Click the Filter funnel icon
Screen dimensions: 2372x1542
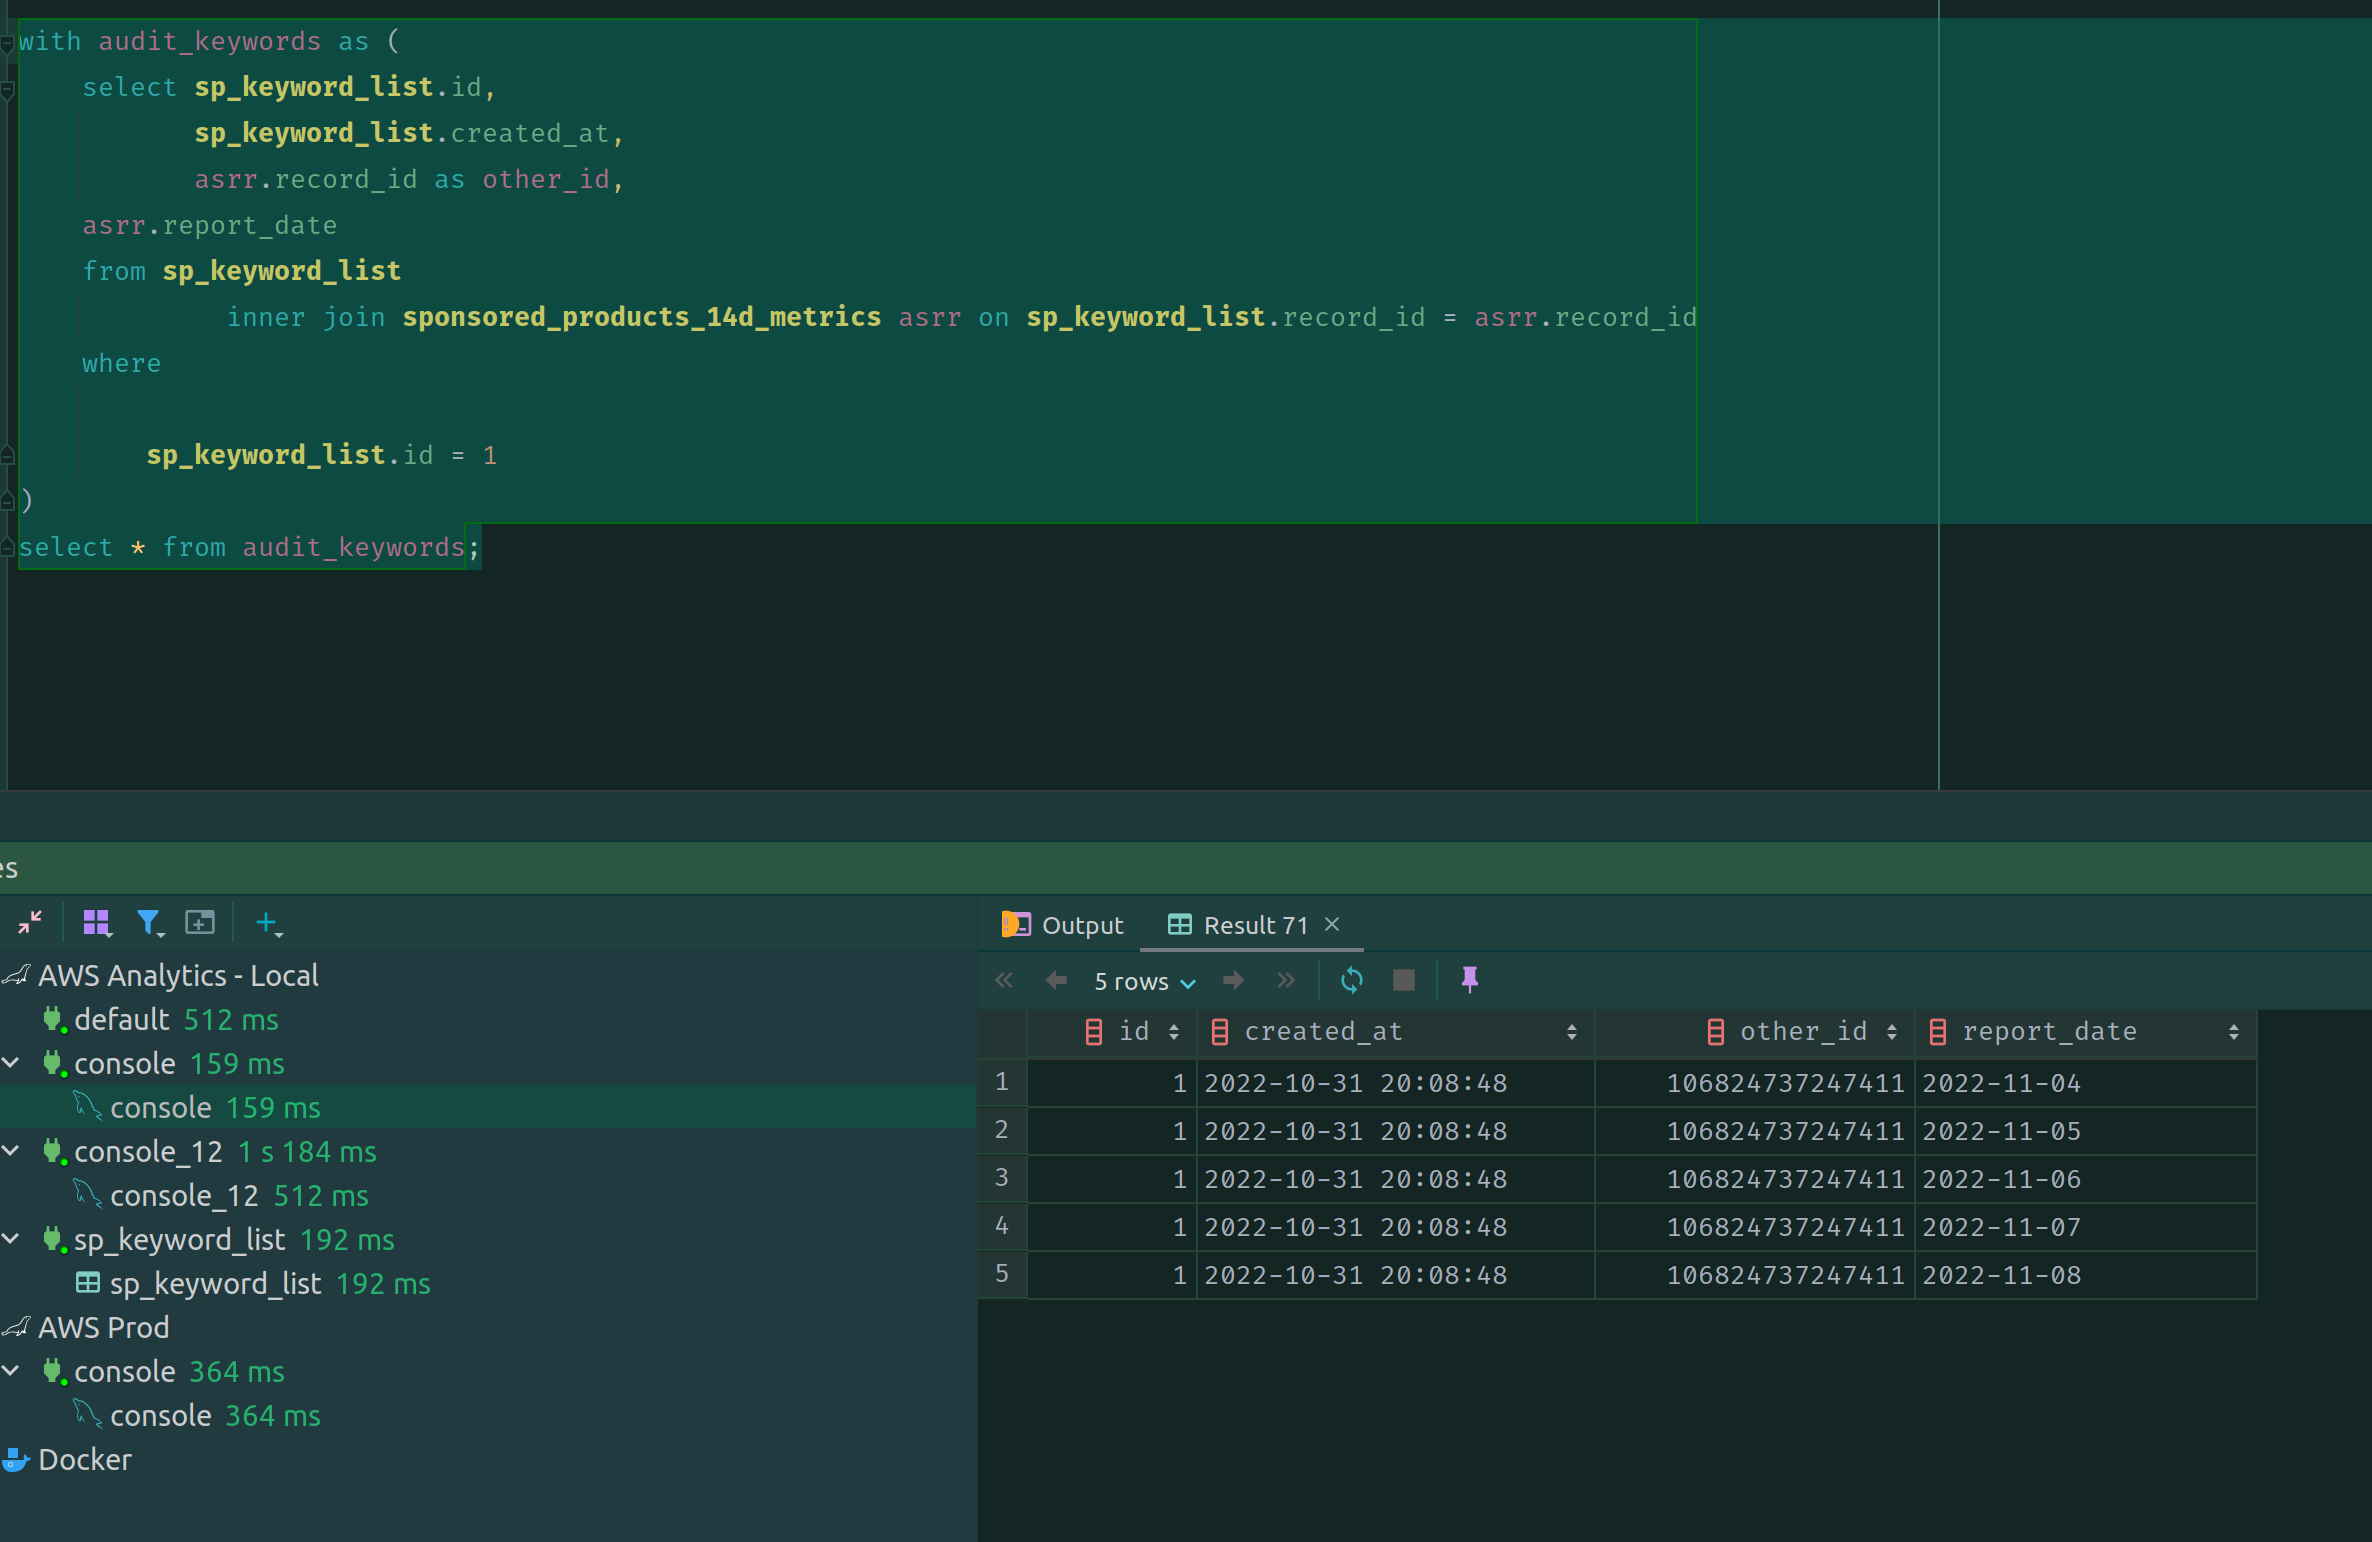click(x=149, y=922)
